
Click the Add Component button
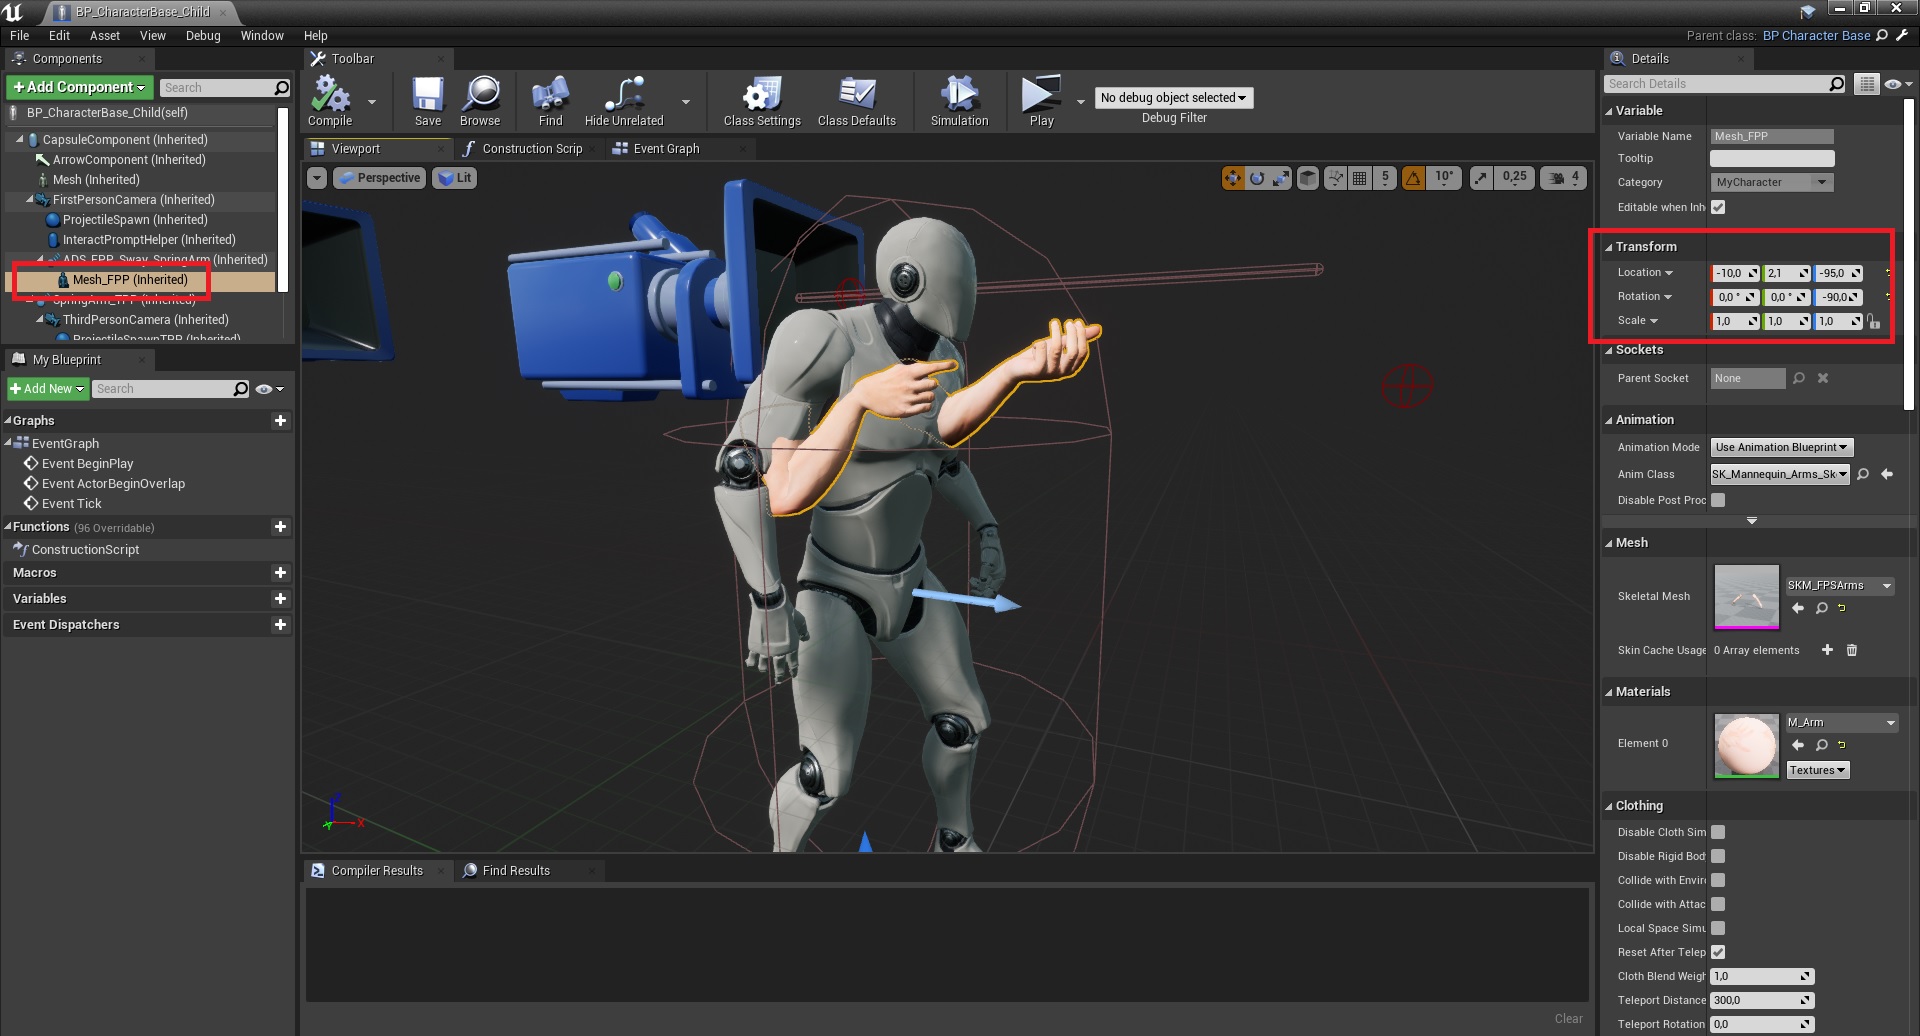click(80, 88)
